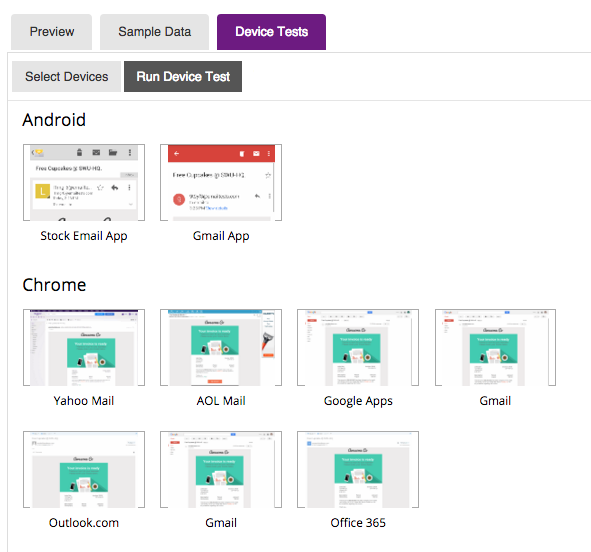View the AOL Mail preview thumbnail
The width and height of the screenshot is (591, 552).
(x=221, y=347)
